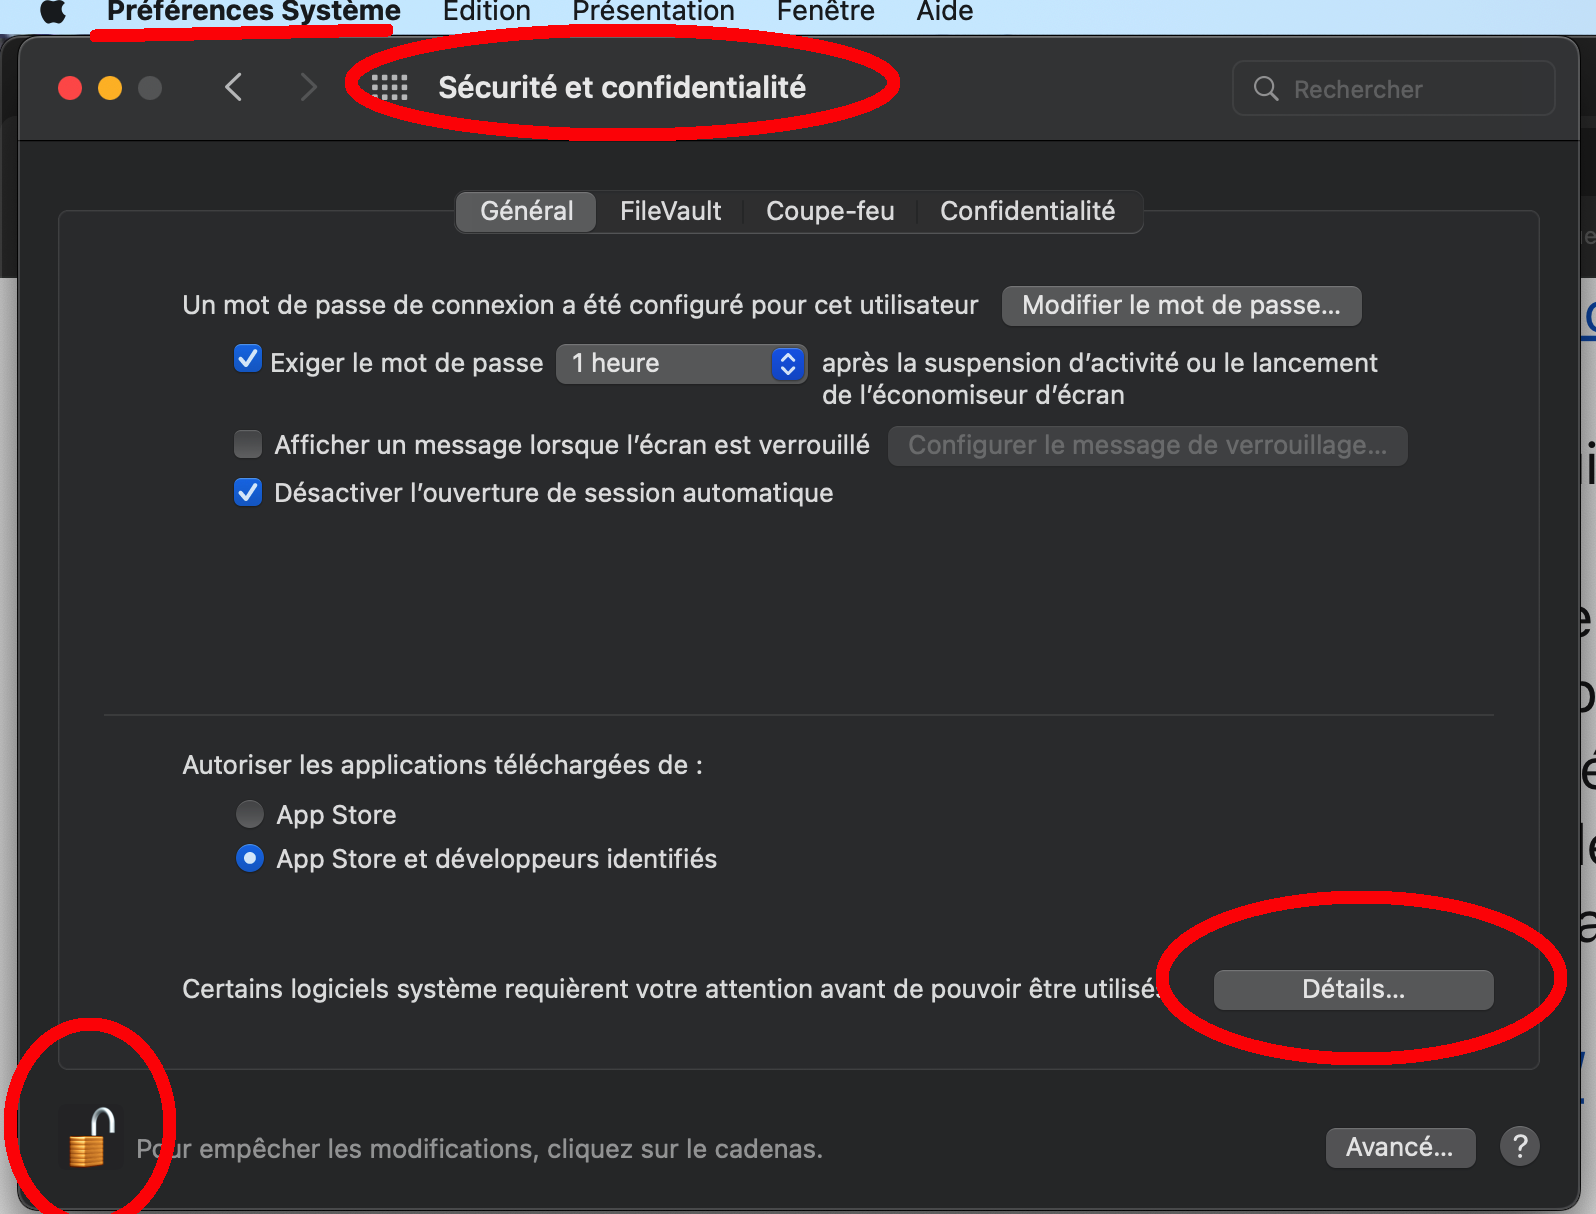Click the 'Avancé...' button
The width and height of the screenshot is (1596, 1214).
pos(1400,1147)
